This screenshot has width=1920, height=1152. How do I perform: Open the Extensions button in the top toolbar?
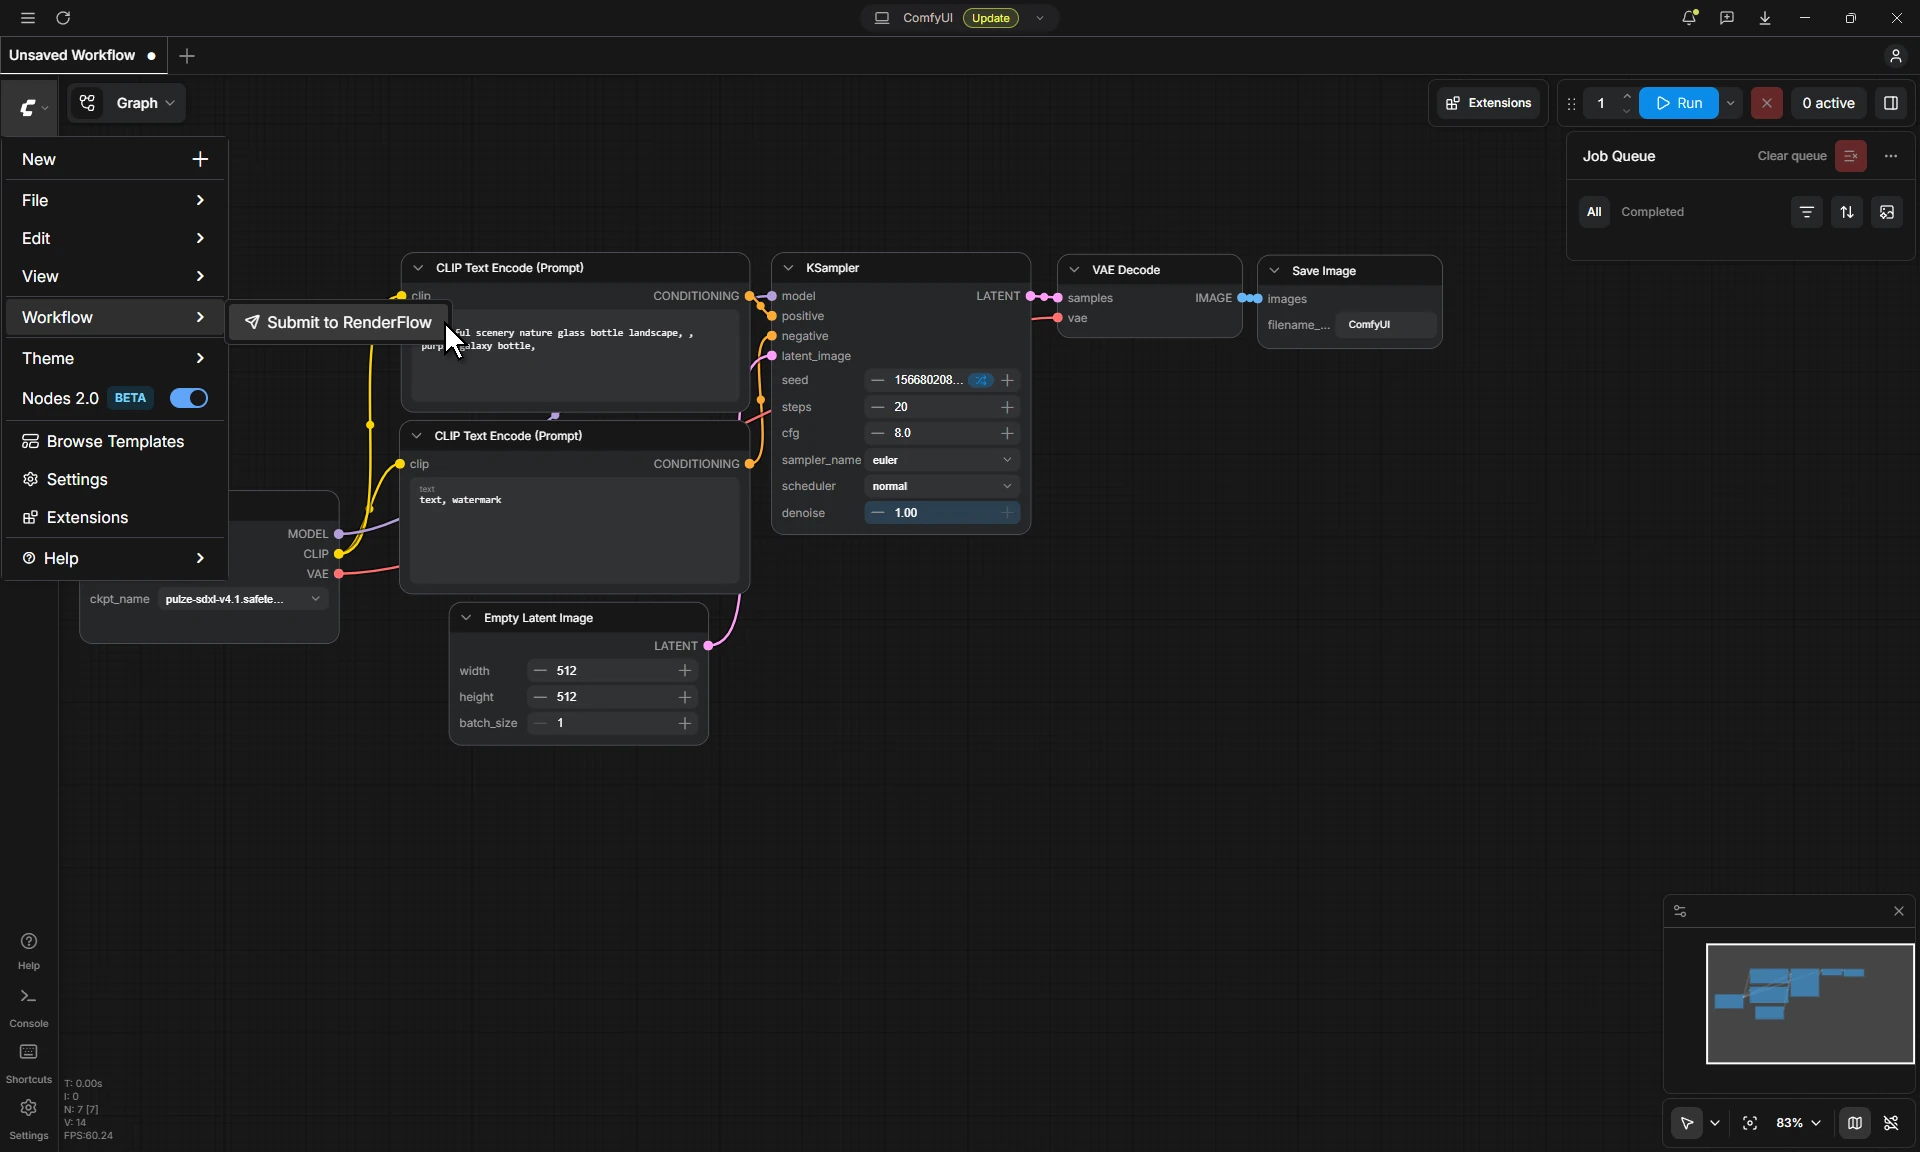(x=1489, y=103)
